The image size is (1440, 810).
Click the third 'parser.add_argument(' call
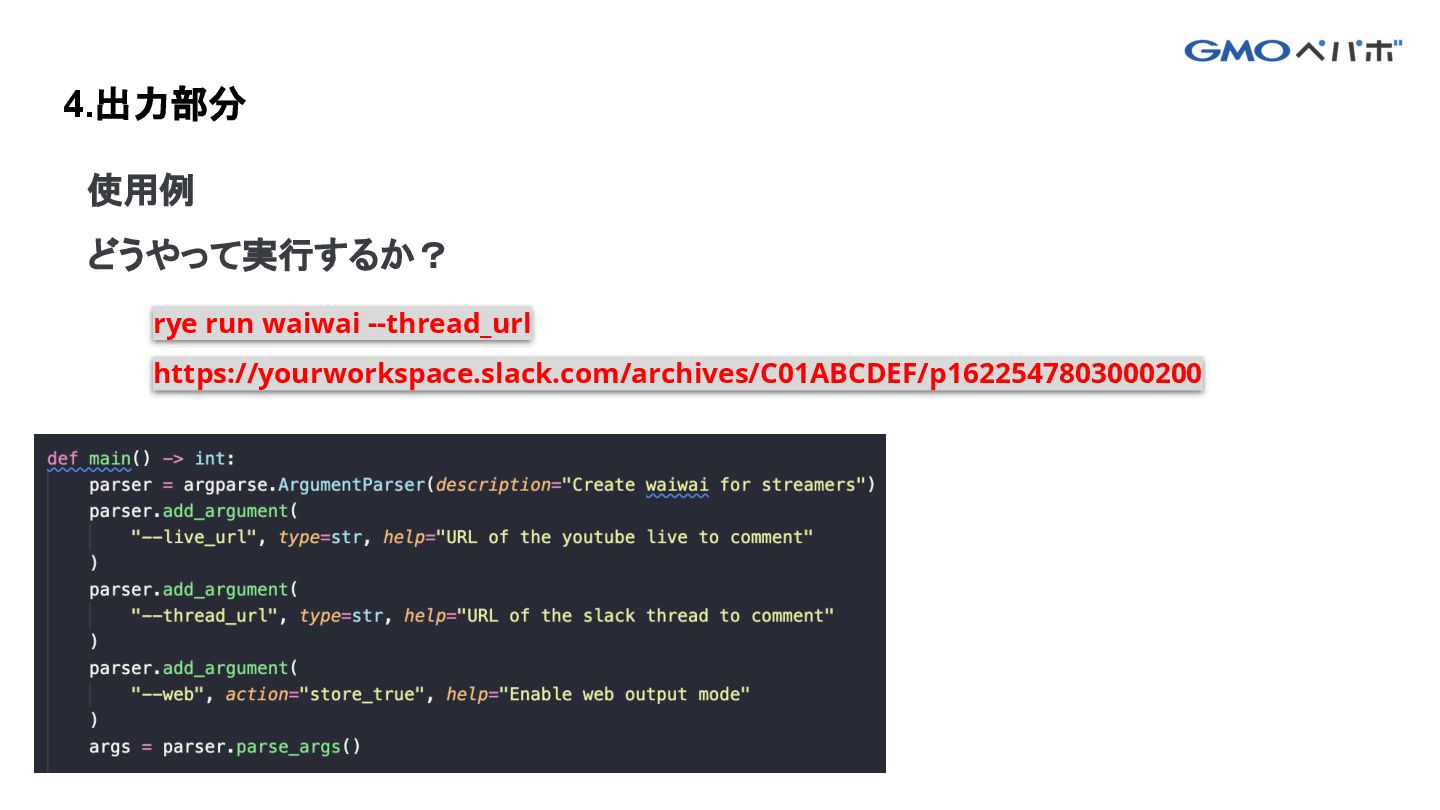[194, 668]
